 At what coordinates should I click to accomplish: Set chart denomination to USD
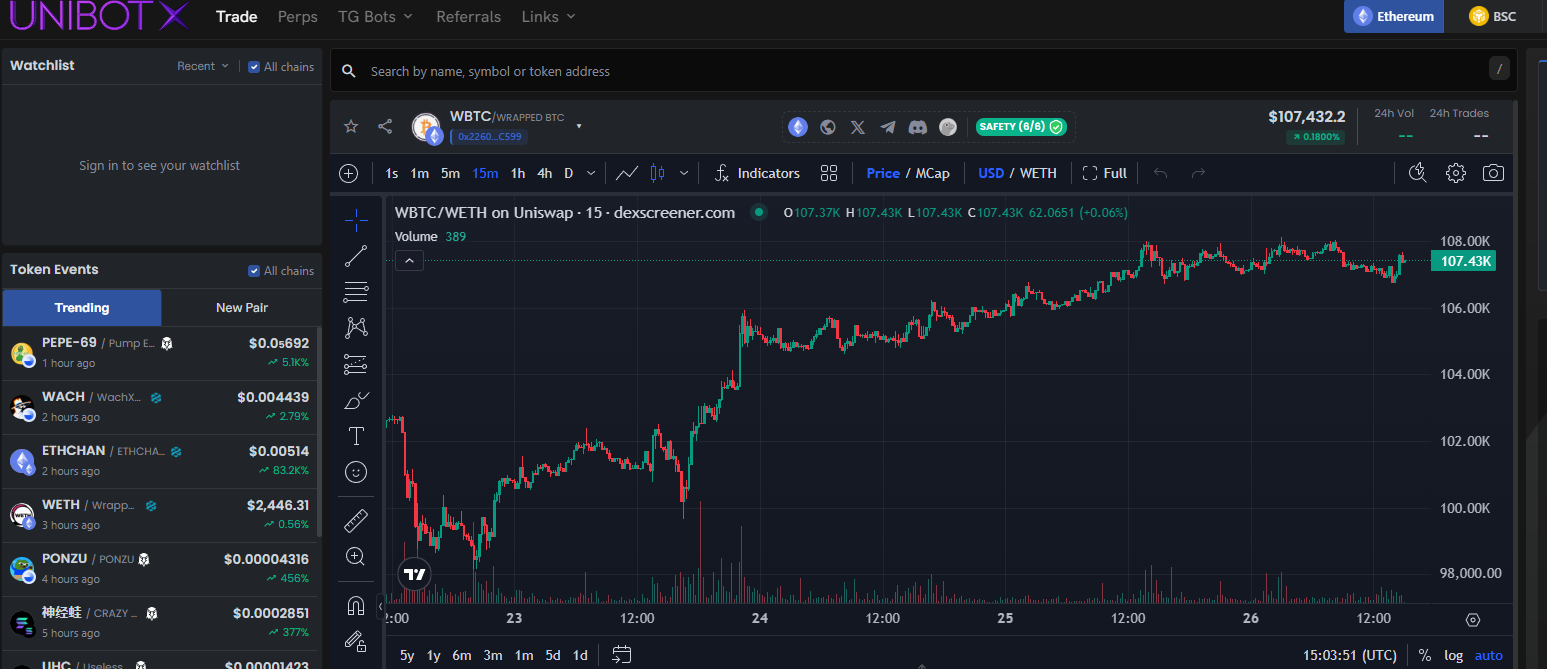(991, 173)
